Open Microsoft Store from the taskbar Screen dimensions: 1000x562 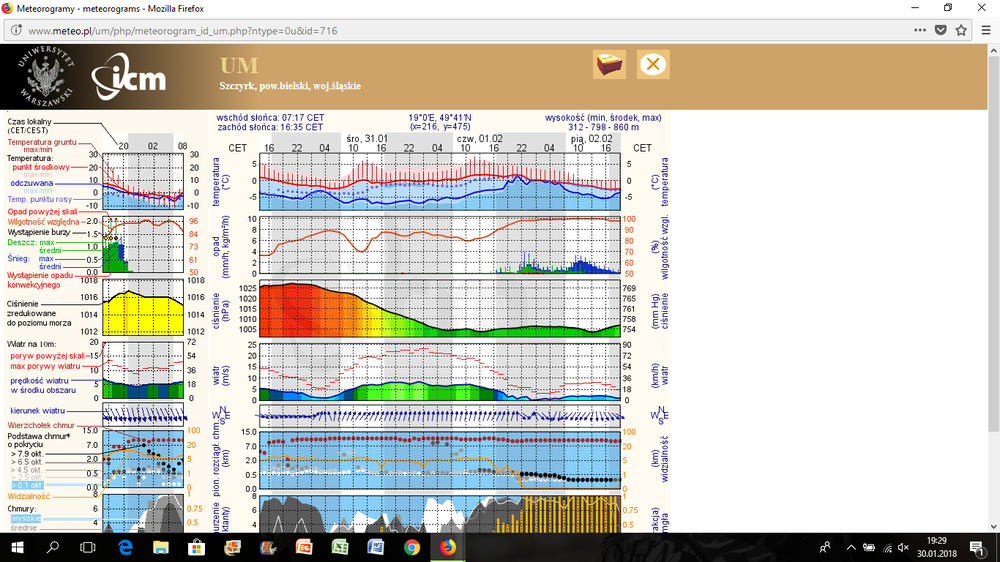click(196, 547)
